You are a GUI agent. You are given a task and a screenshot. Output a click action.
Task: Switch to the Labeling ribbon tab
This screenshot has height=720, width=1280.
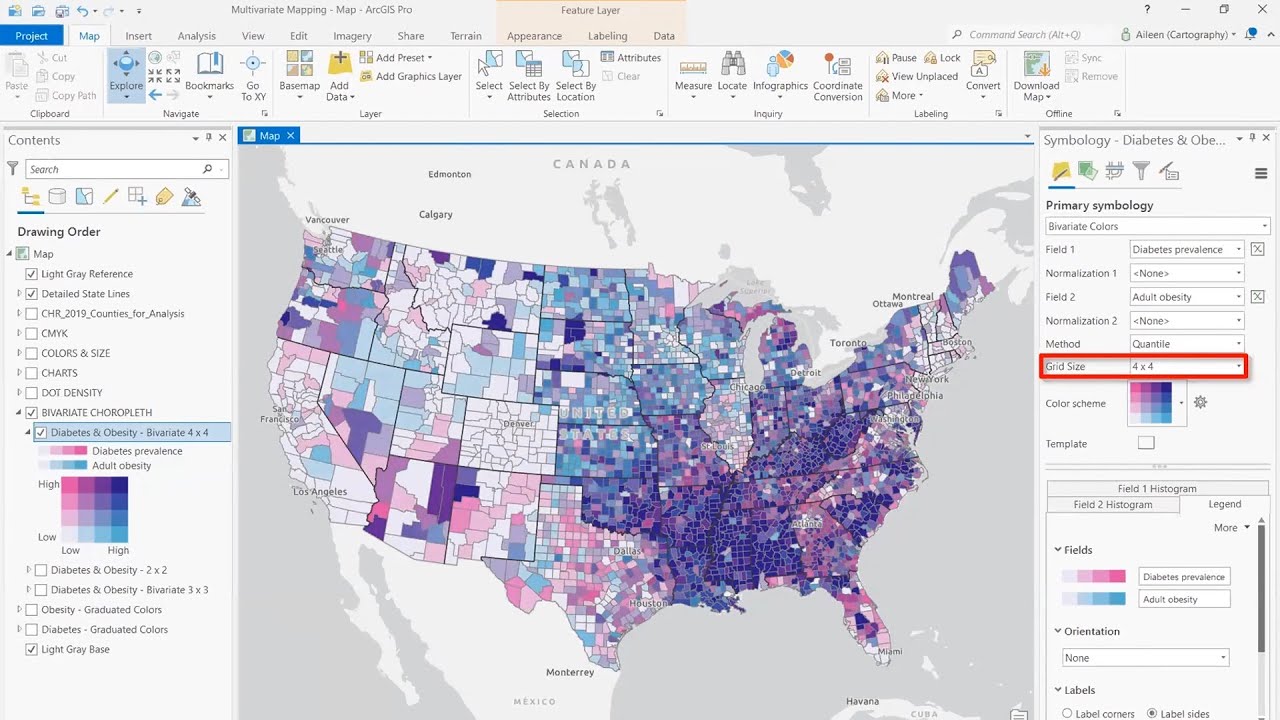pyautogui.click(x=608, y=36)
